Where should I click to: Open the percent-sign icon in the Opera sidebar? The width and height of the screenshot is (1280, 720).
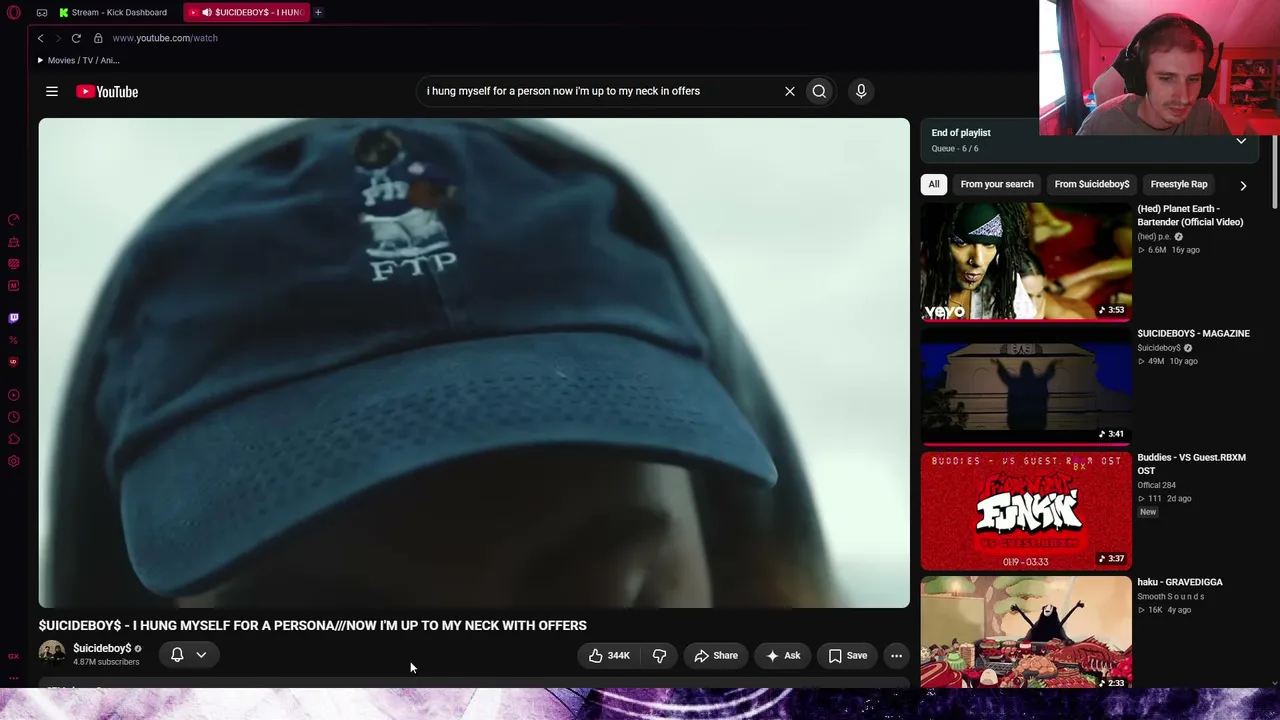[14, 340]
